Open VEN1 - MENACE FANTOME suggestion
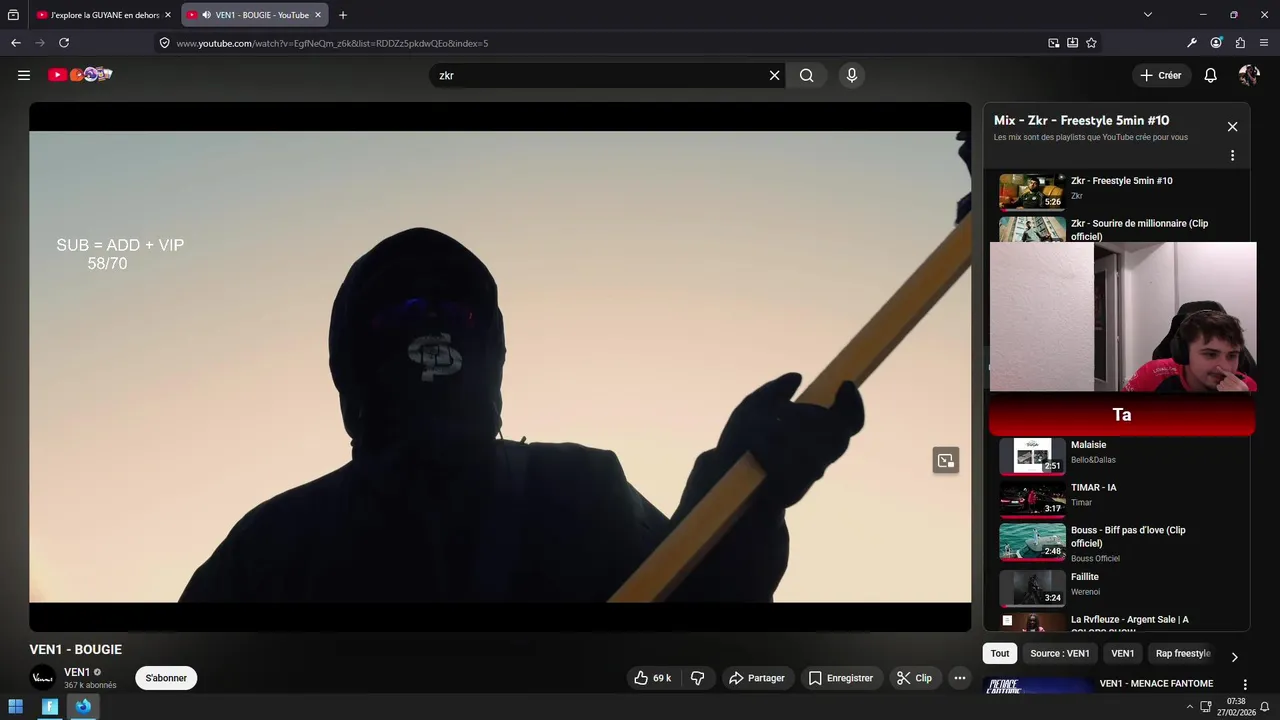The height and width of the screenshot is (720, 1280). (1156, 684)
